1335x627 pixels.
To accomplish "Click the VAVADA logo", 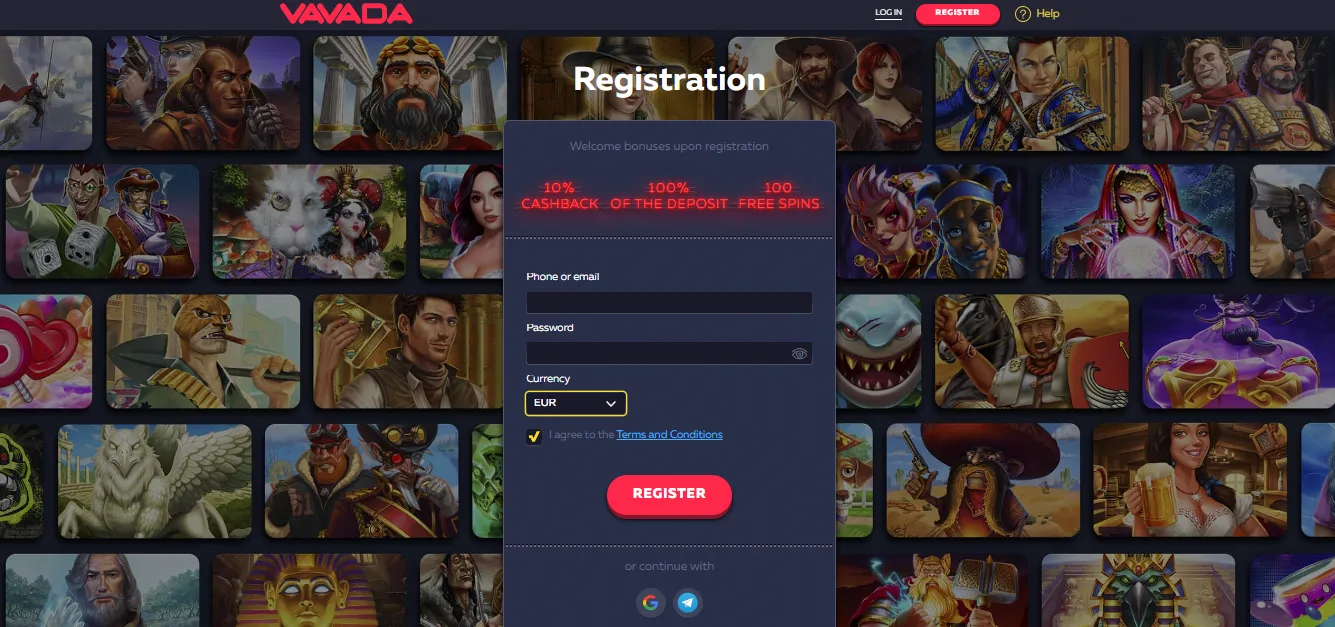I will (346, 13).
